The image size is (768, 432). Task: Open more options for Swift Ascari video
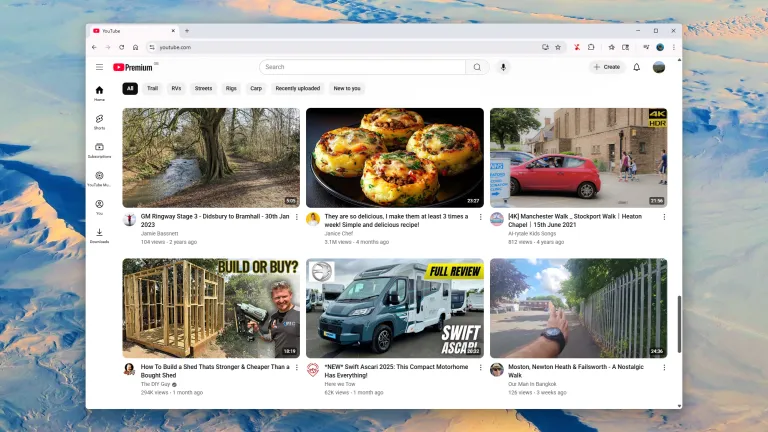click(480, 368)
